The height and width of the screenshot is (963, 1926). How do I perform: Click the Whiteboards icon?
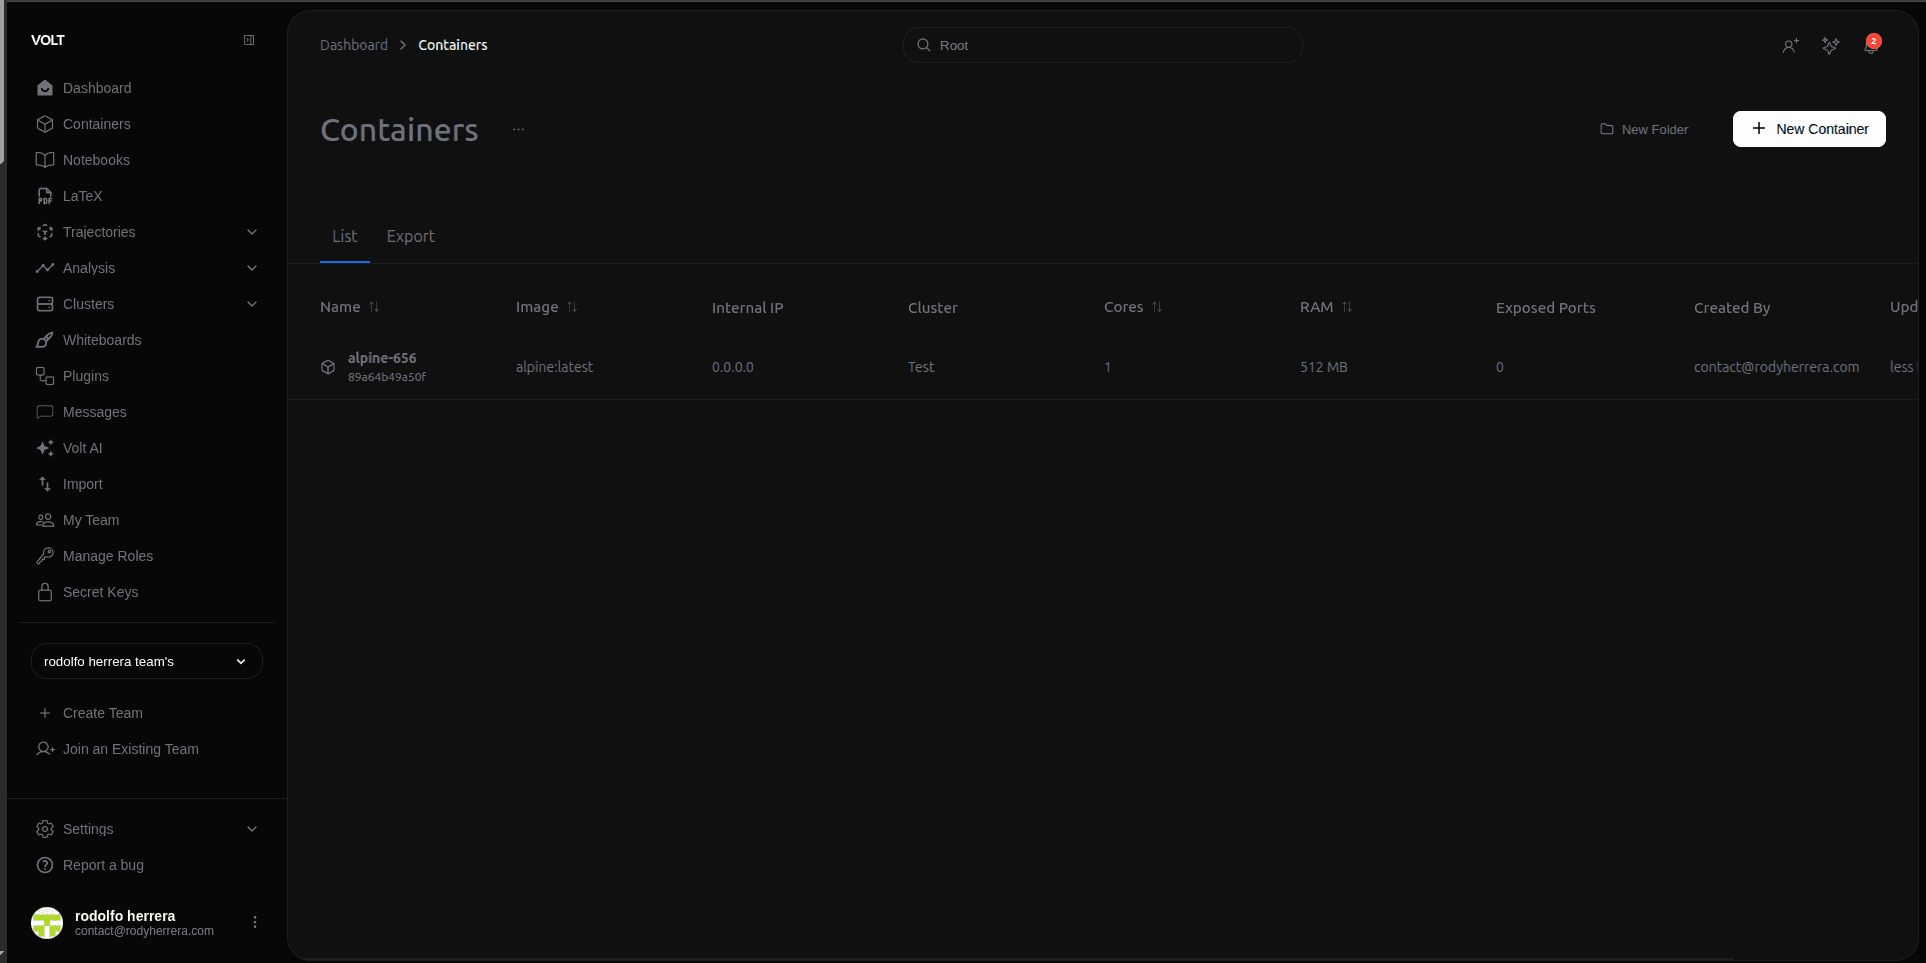[x=45, y=340]
